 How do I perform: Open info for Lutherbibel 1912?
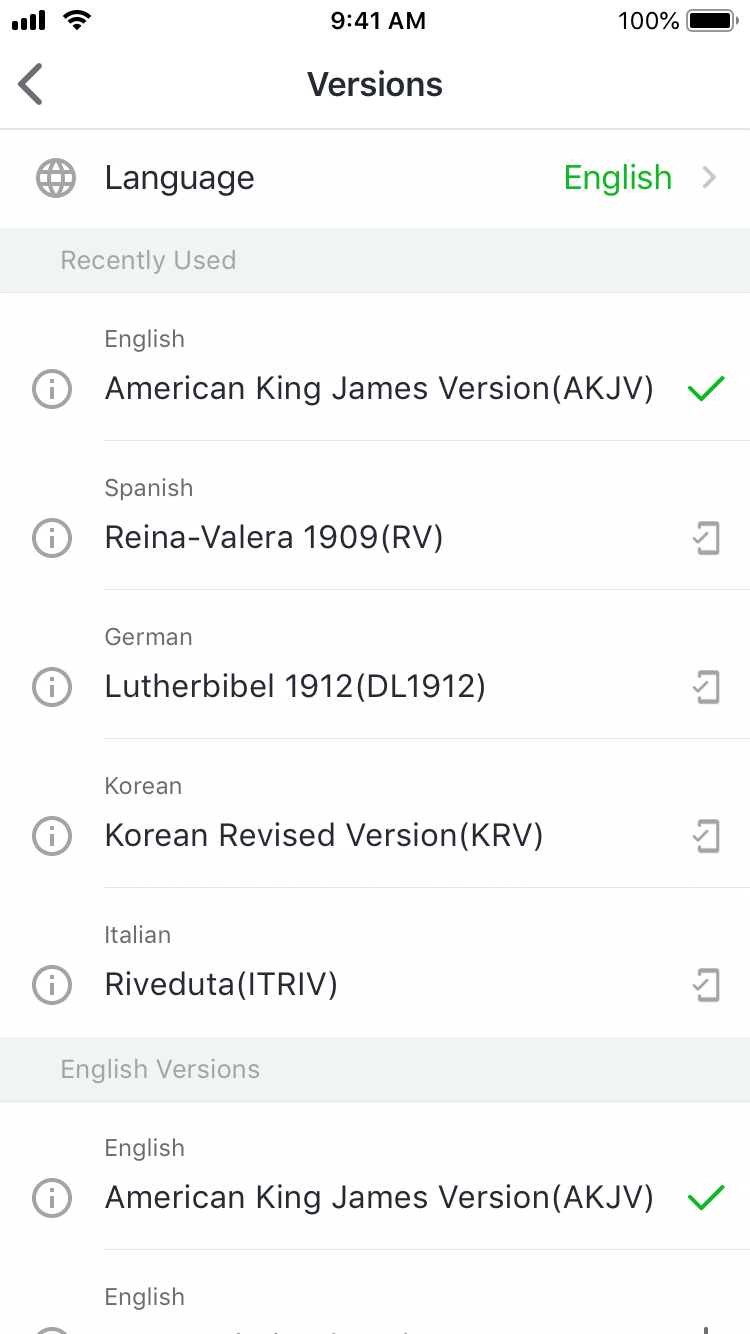click(x=52, y=687)
